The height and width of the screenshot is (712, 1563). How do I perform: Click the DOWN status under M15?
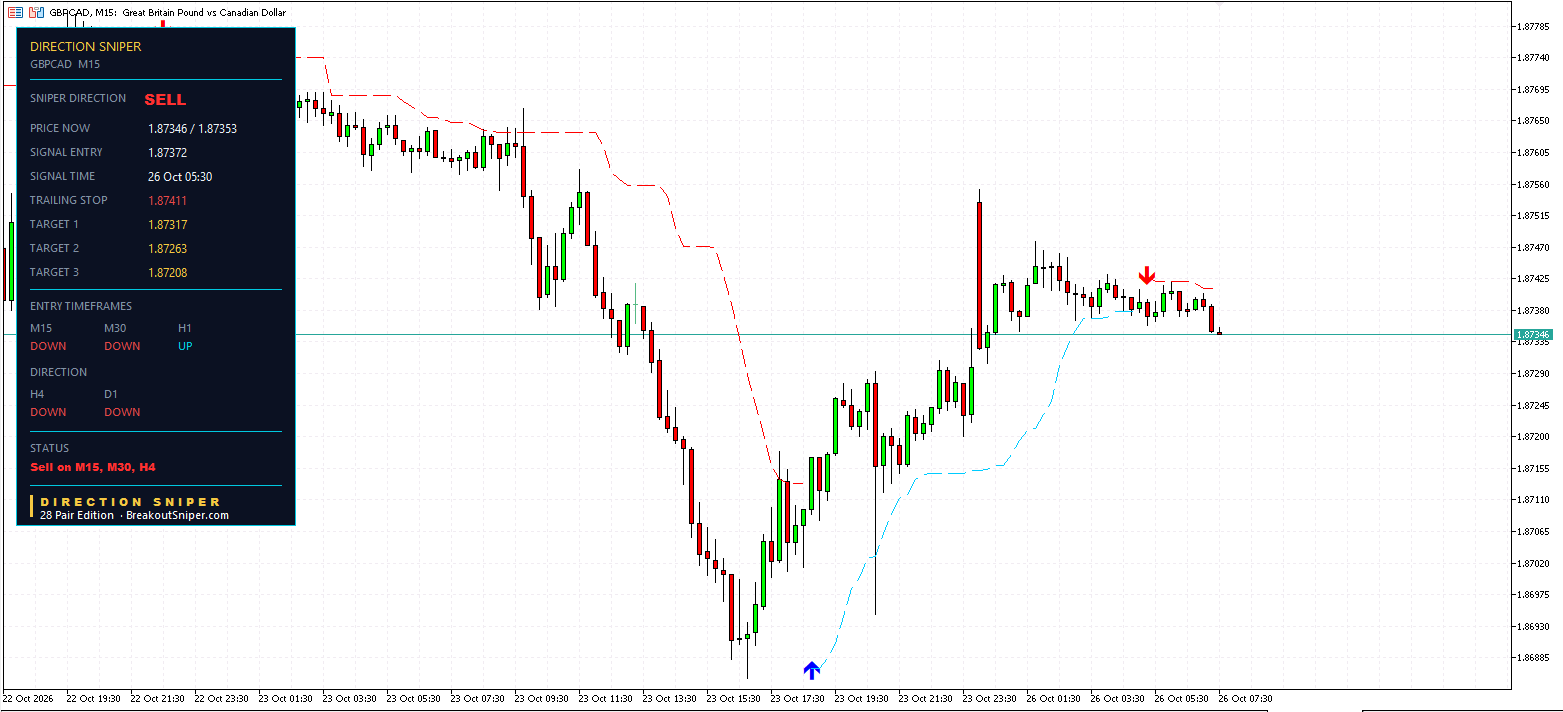point(48,346)
